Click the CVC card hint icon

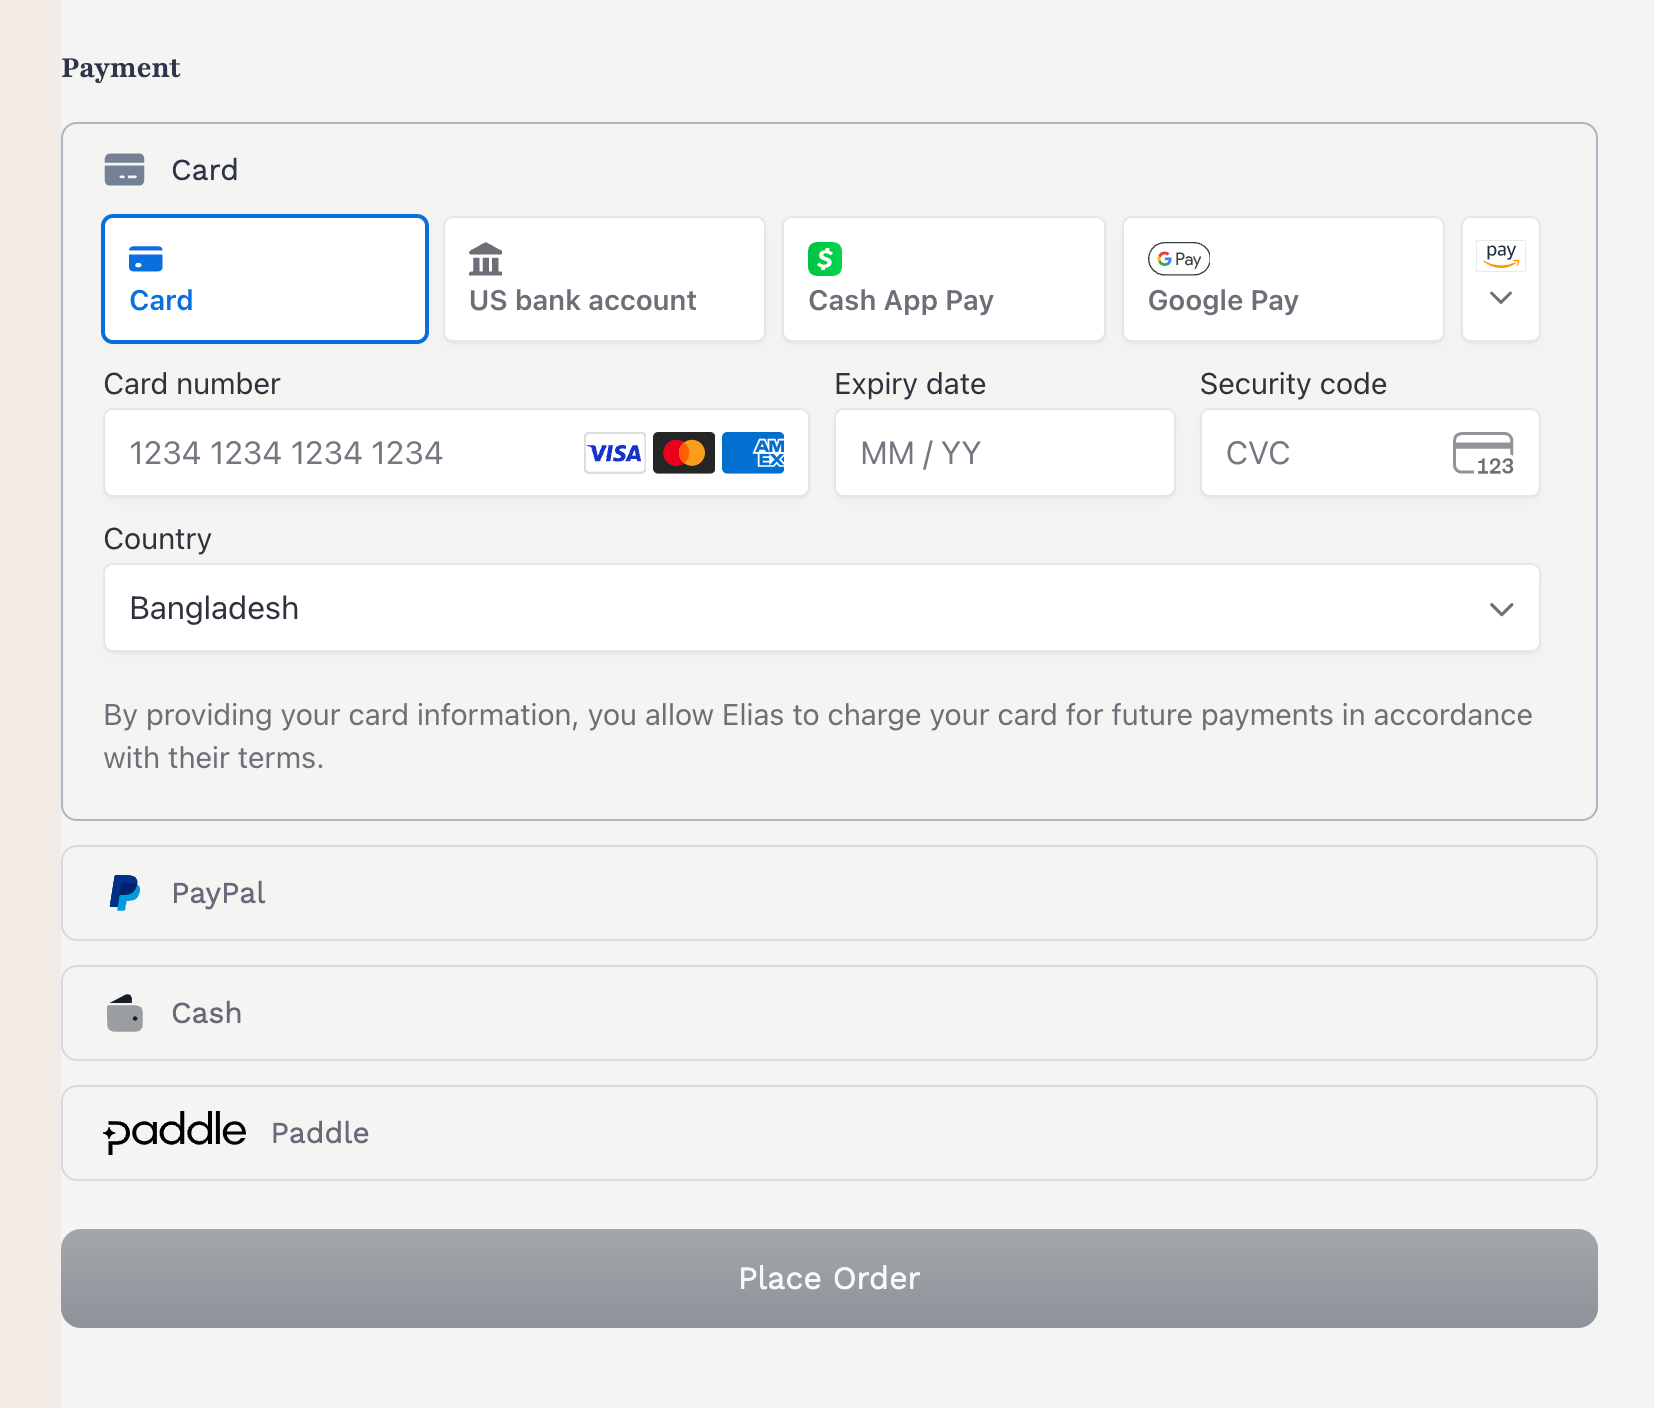[1483, 453]
